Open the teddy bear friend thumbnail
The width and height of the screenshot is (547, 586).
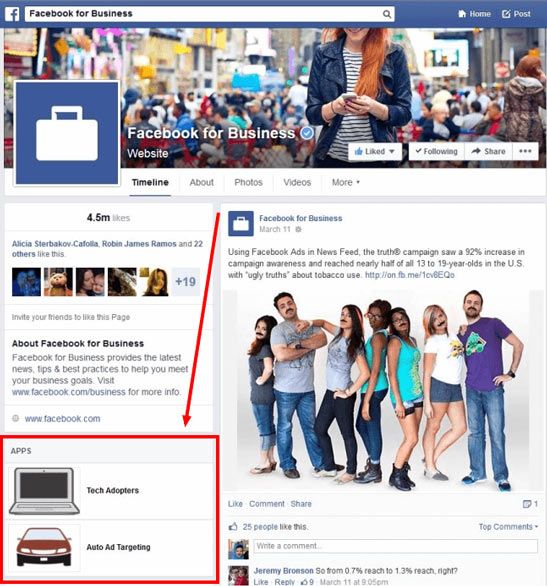pos(58,282)
